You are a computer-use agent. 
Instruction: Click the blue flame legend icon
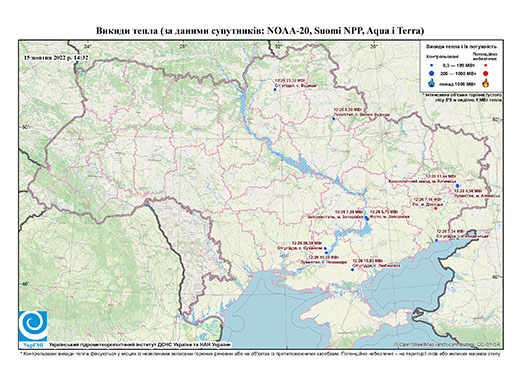coord(431,83)
